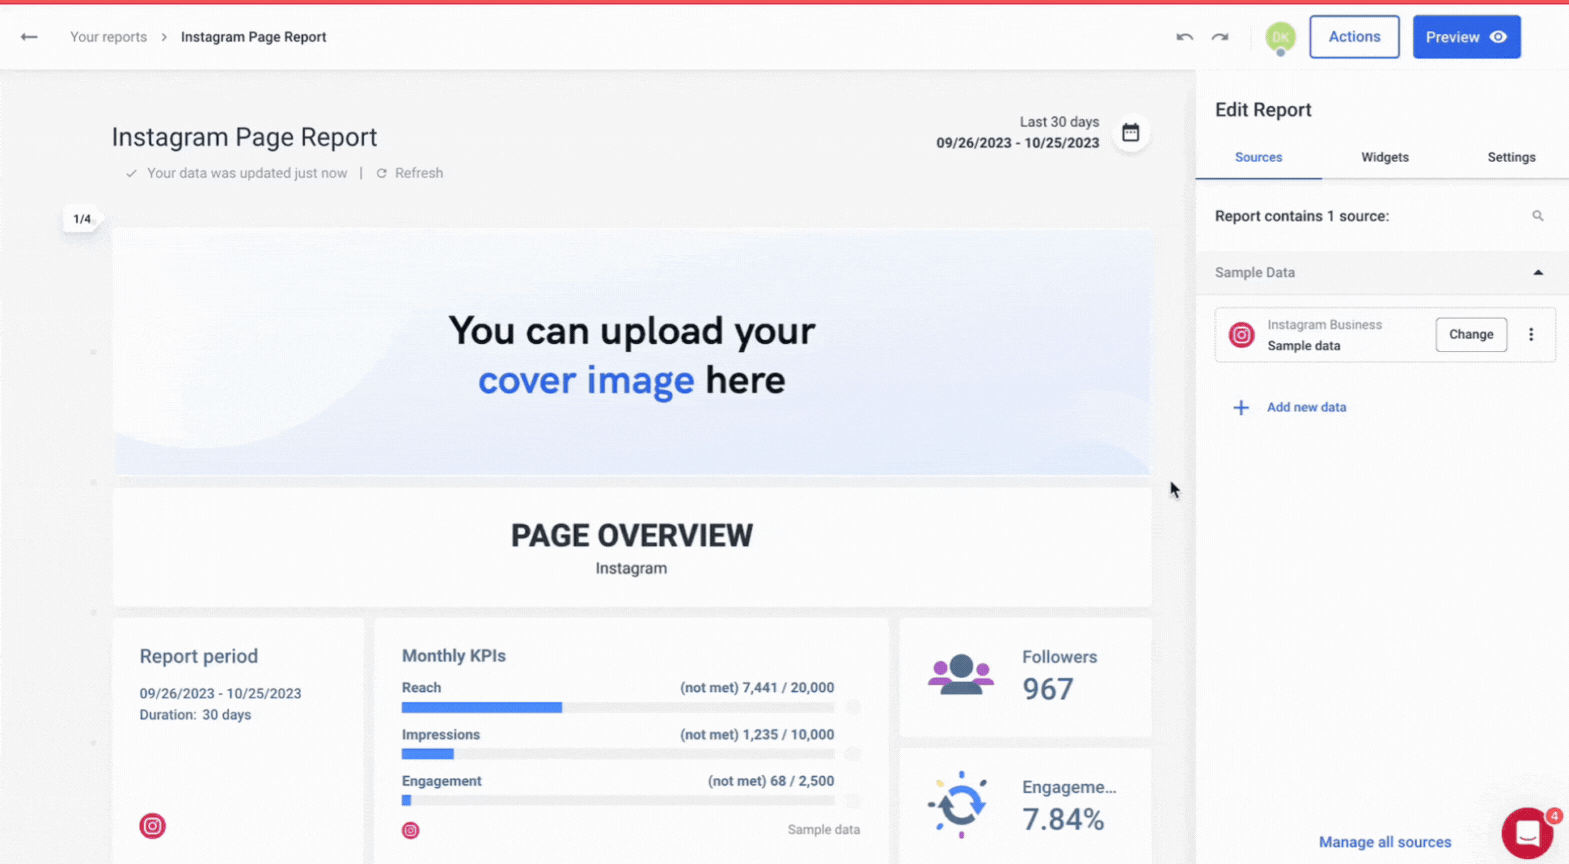Click the Preview button
This screenshot has height=864, width=1569.
(1466, 37)
